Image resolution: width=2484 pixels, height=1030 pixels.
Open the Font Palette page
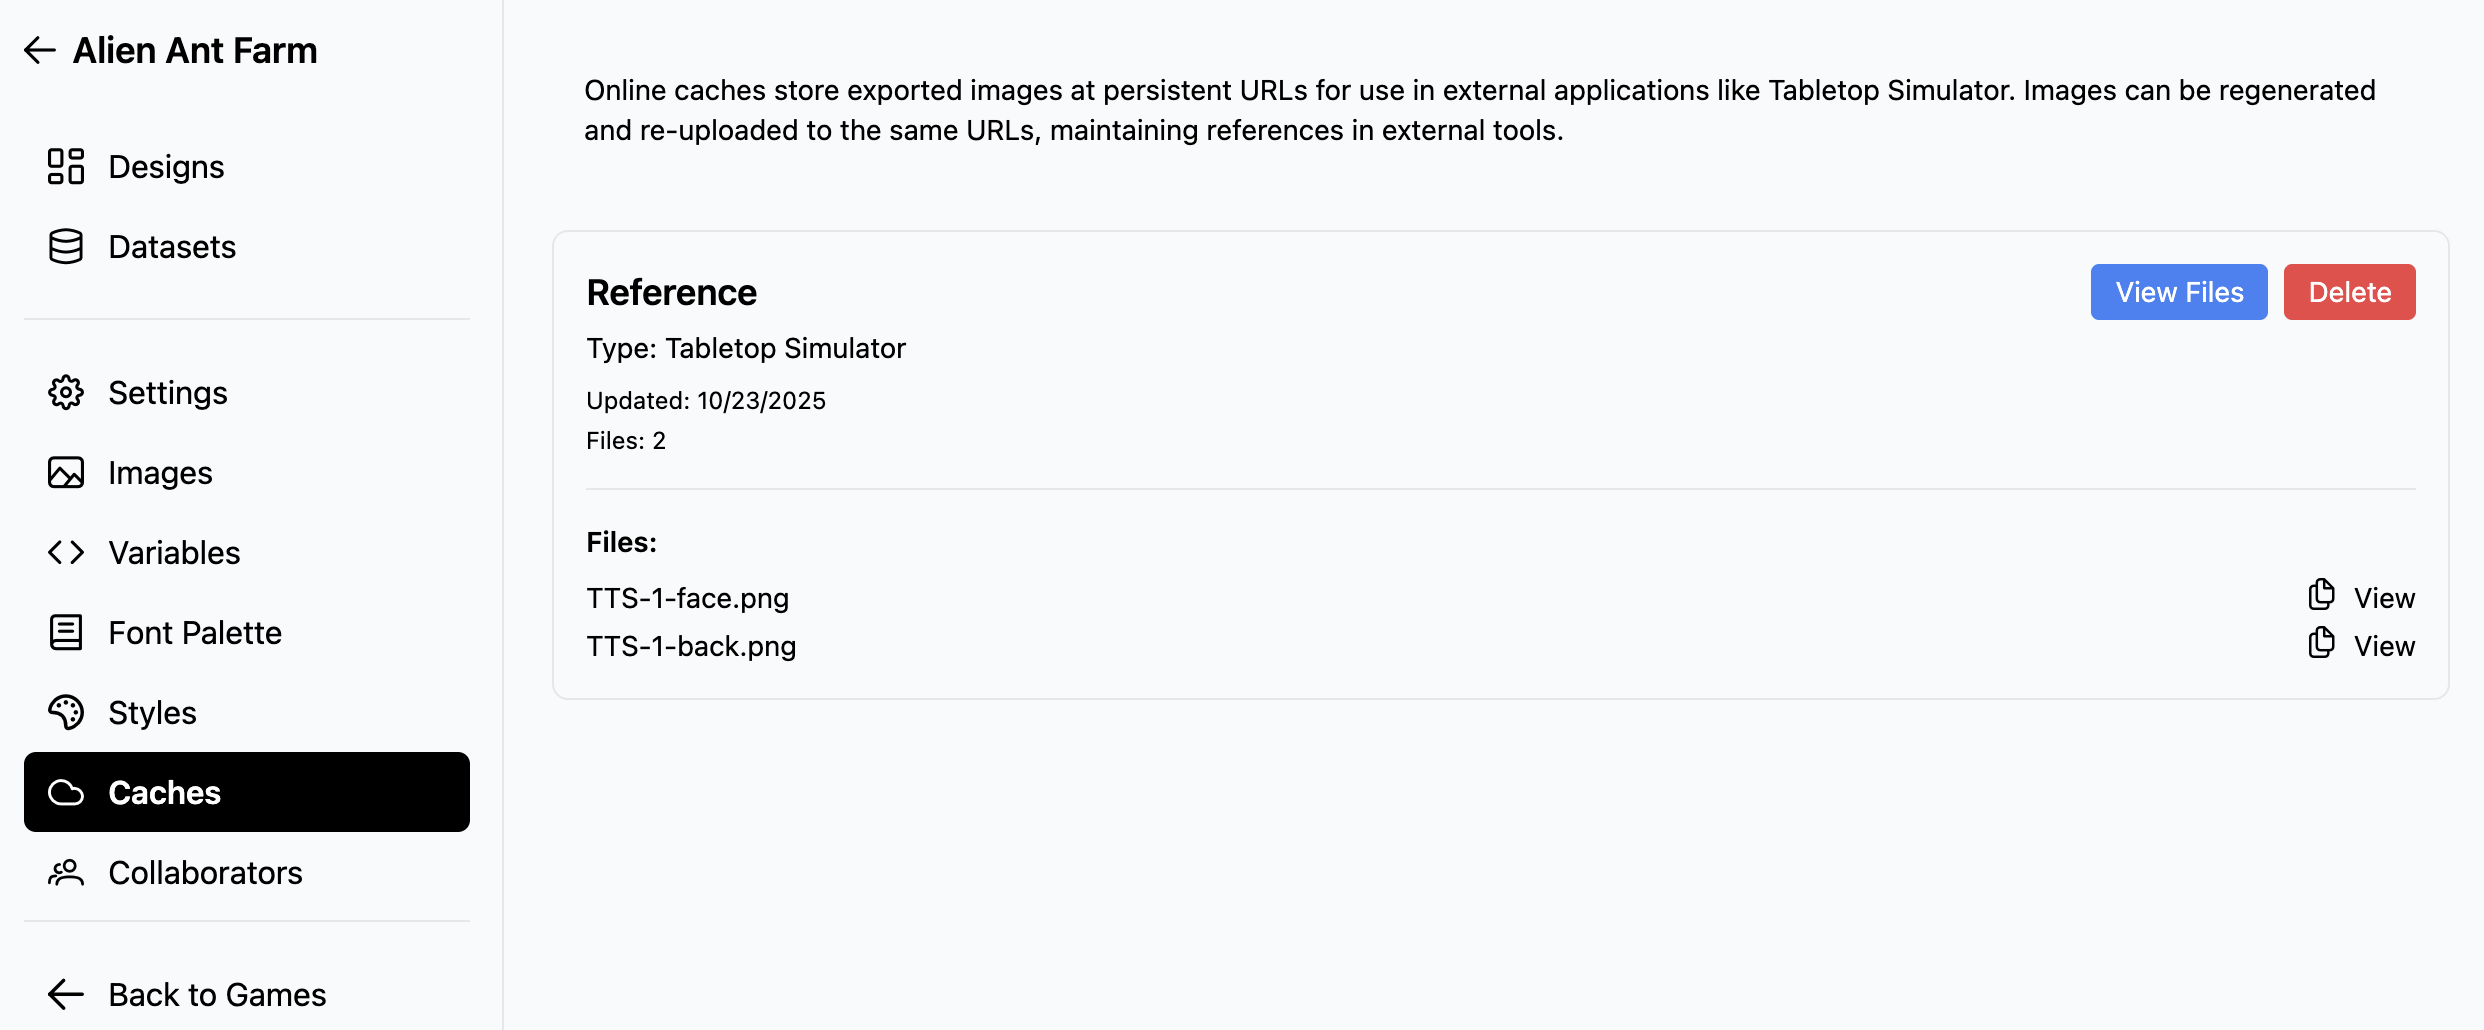[x=195, y=633]
